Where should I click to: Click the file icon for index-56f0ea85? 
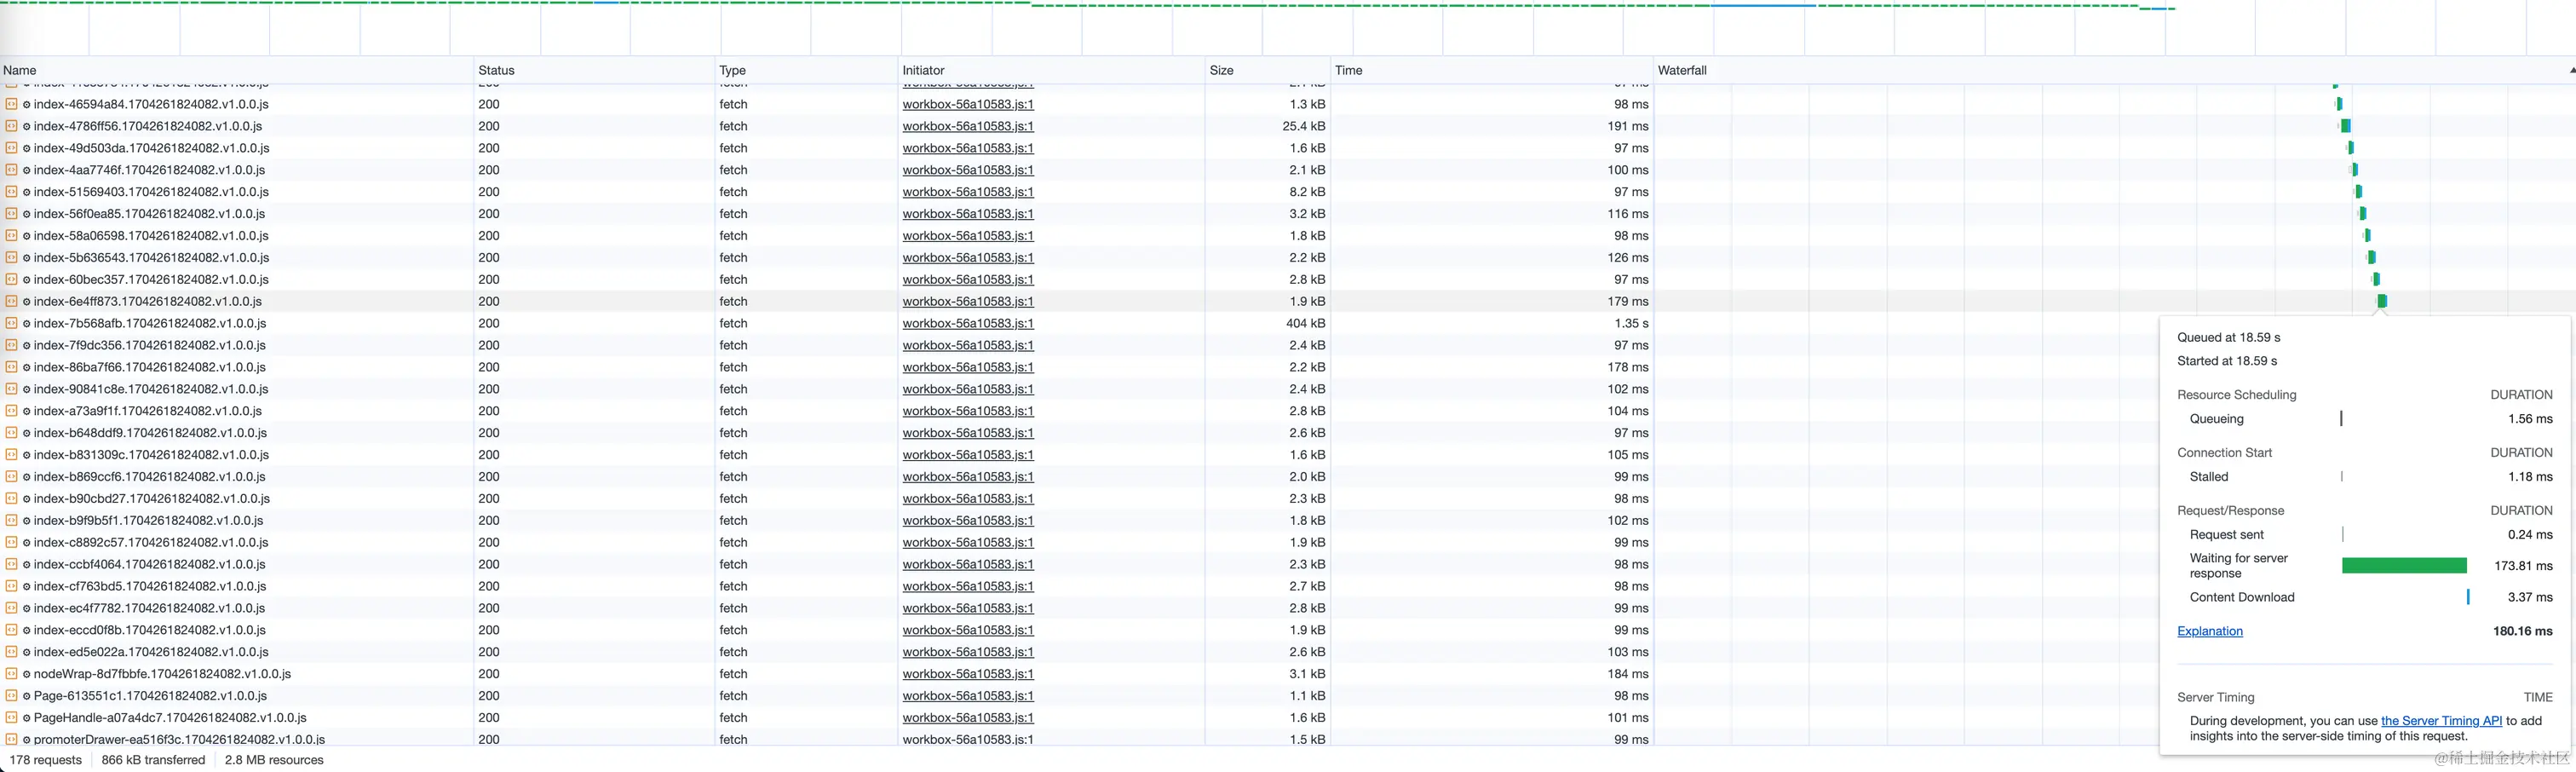(11, 214)
